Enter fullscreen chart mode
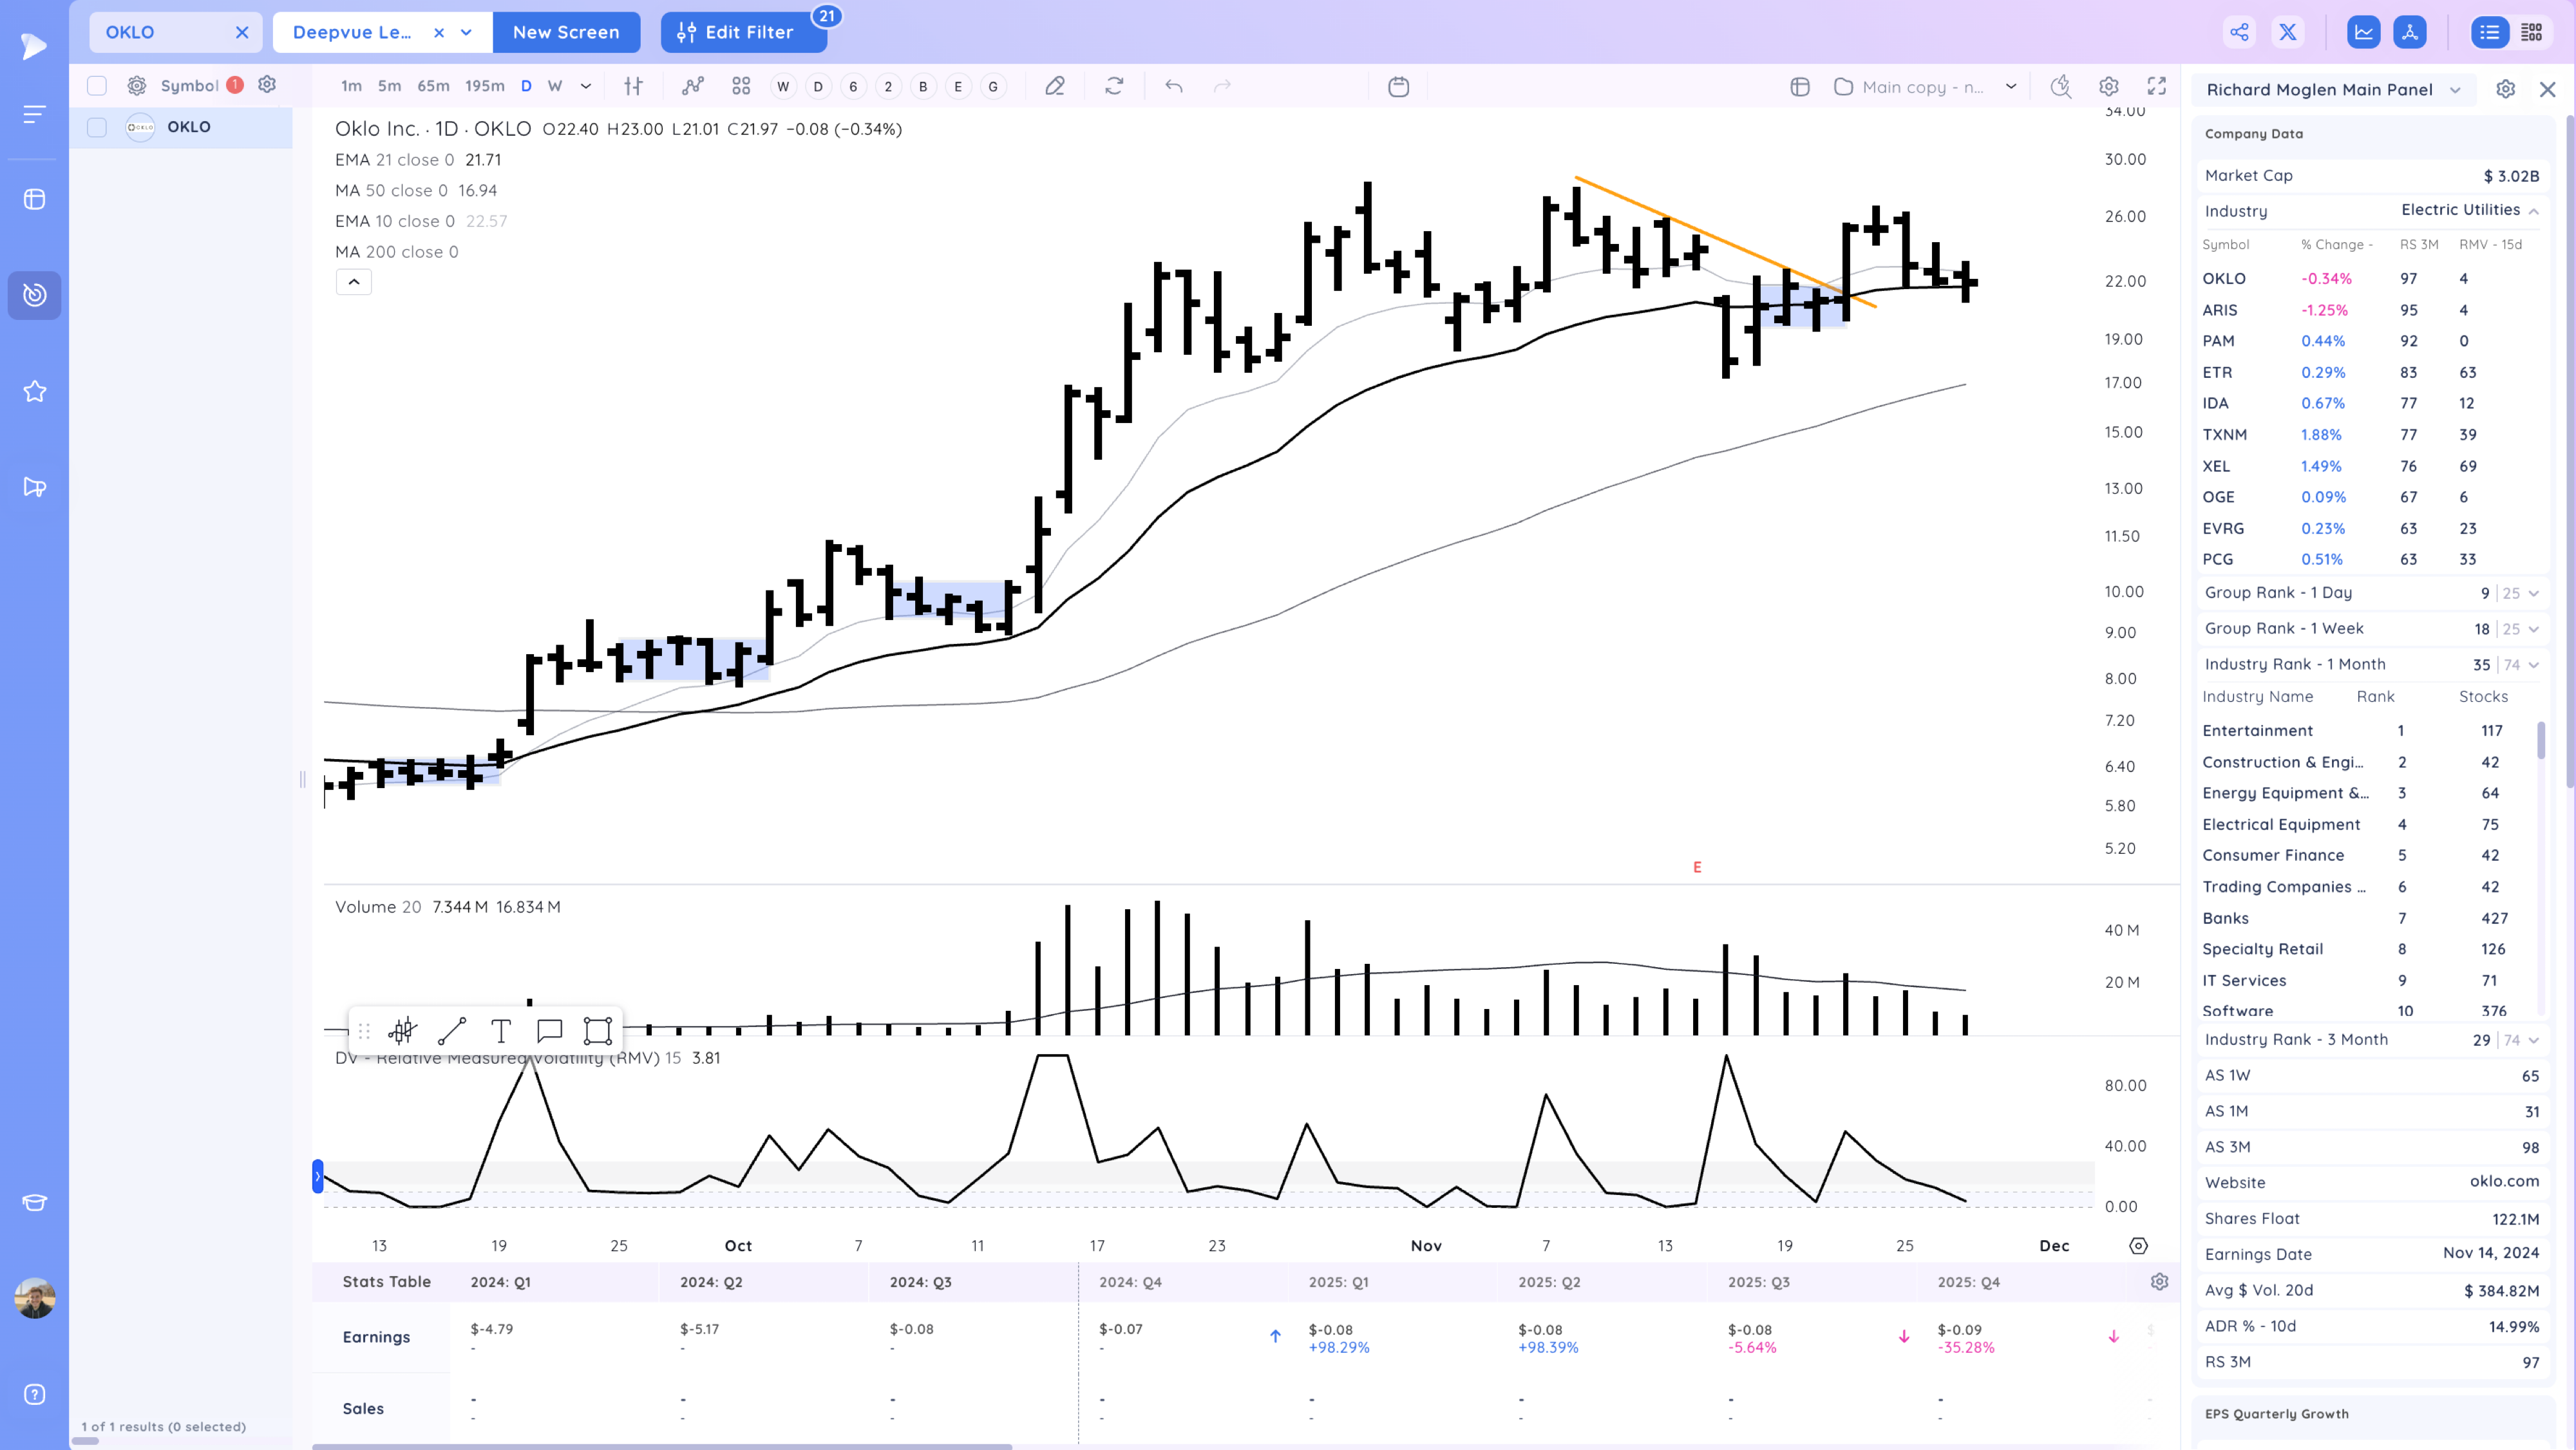2576x1450 pixels. pos(2157,86)
